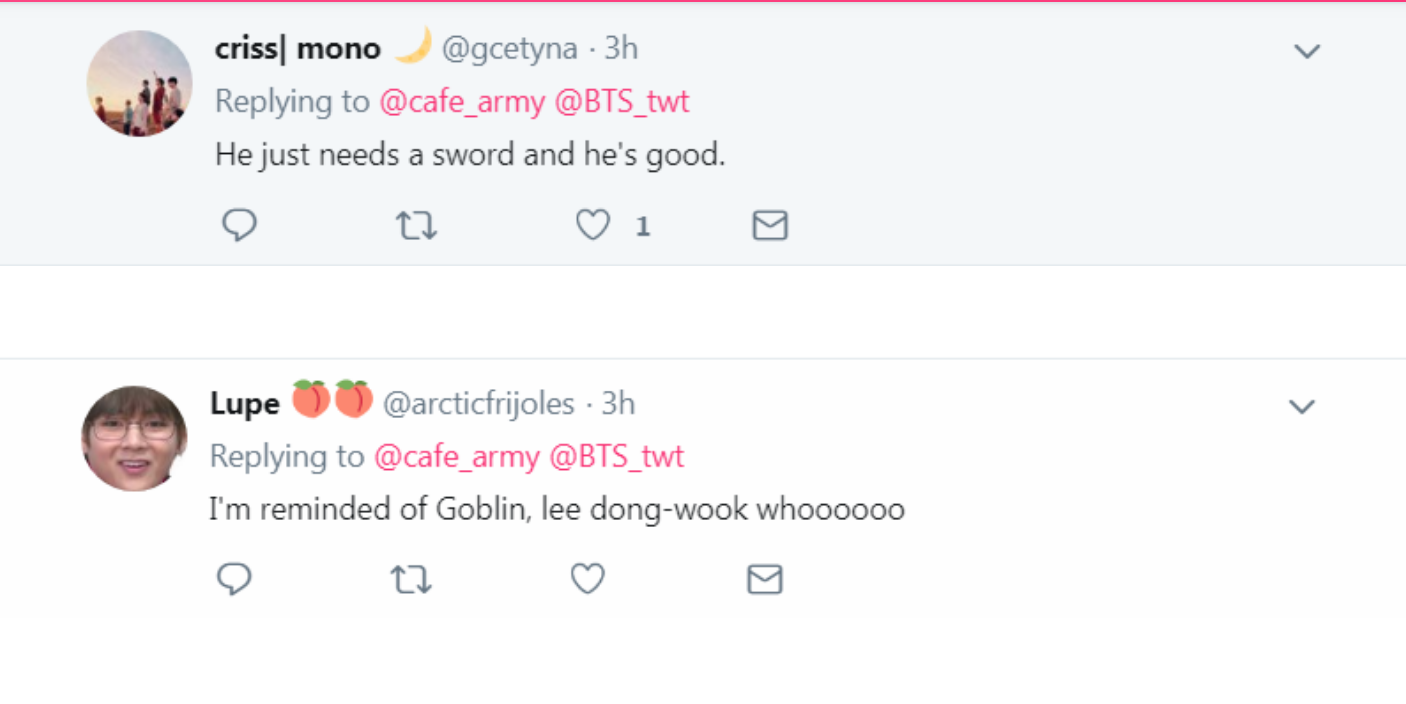Open @BTS_twt mention in first reply
This screenshot has width=1406, height=704.
point(622,101)
